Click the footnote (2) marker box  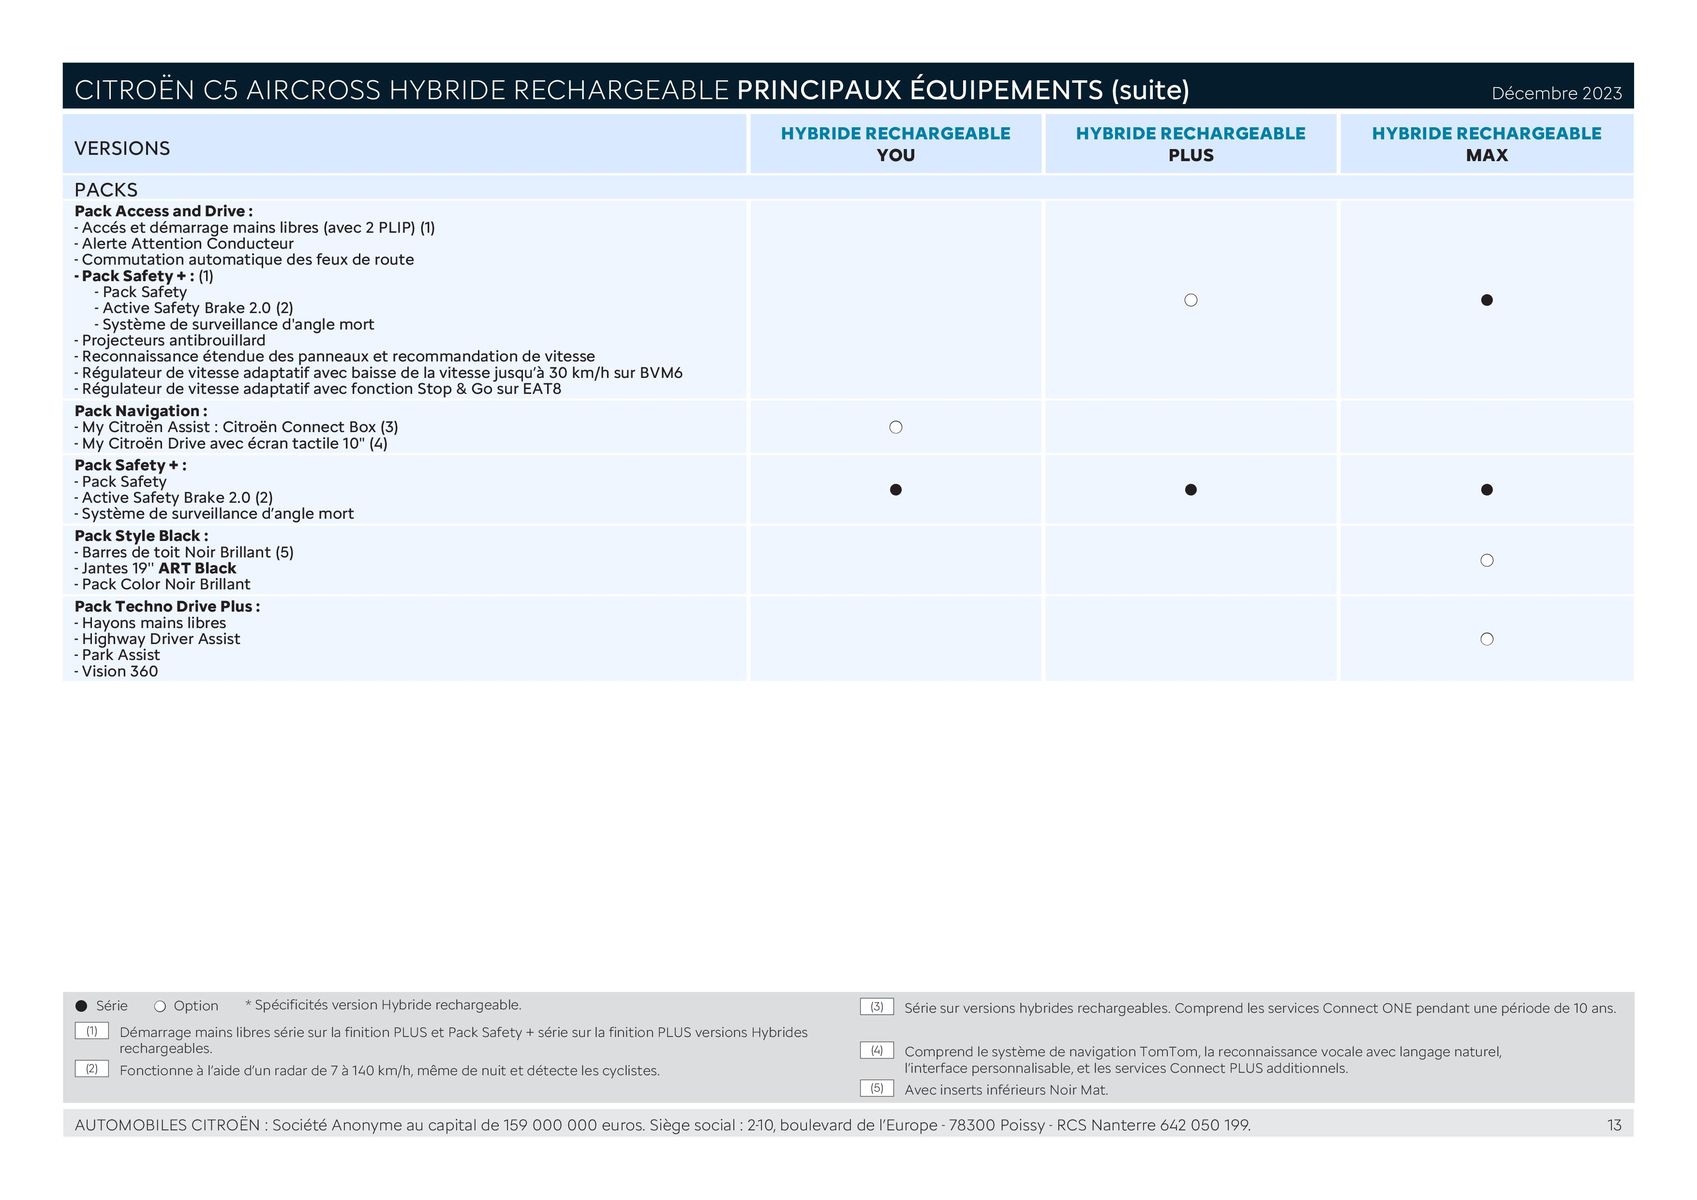click(x=92, y=1069)
